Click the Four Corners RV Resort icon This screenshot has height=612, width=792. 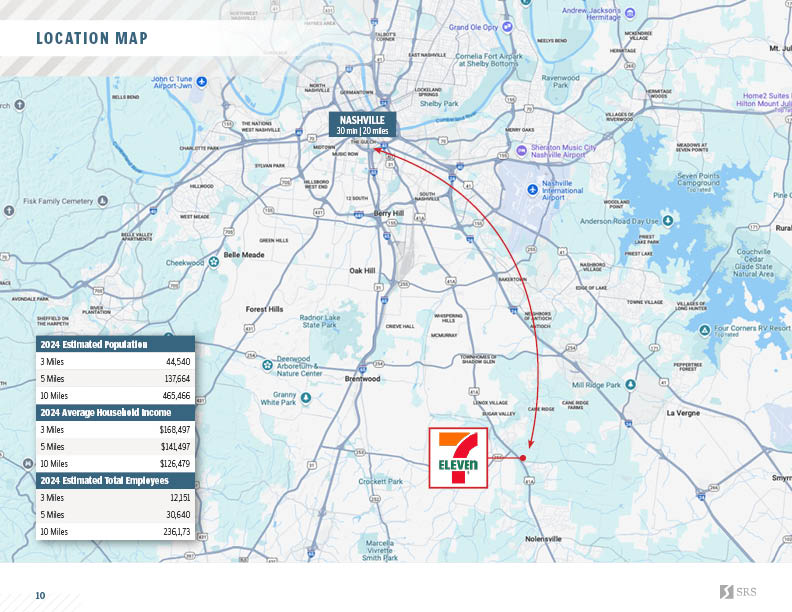pyautogui.click(x=705, y=330)
